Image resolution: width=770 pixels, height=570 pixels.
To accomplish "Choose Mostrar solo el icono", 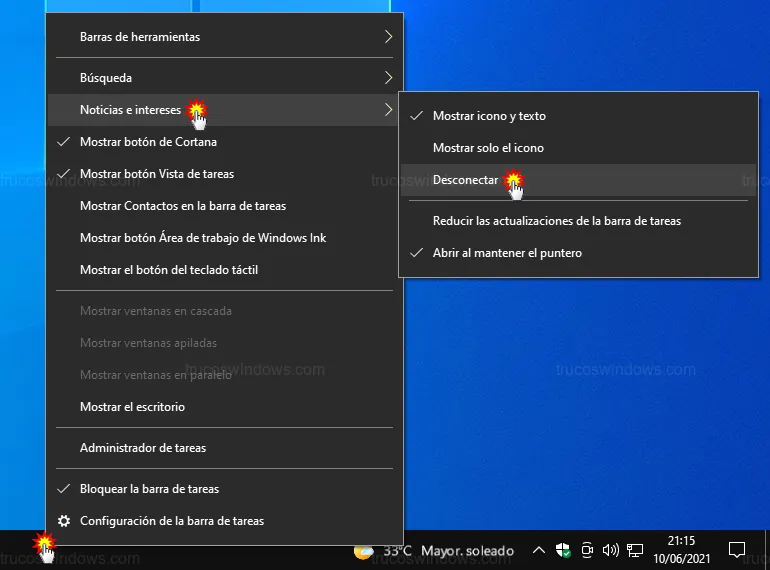I will coord(488,148).
